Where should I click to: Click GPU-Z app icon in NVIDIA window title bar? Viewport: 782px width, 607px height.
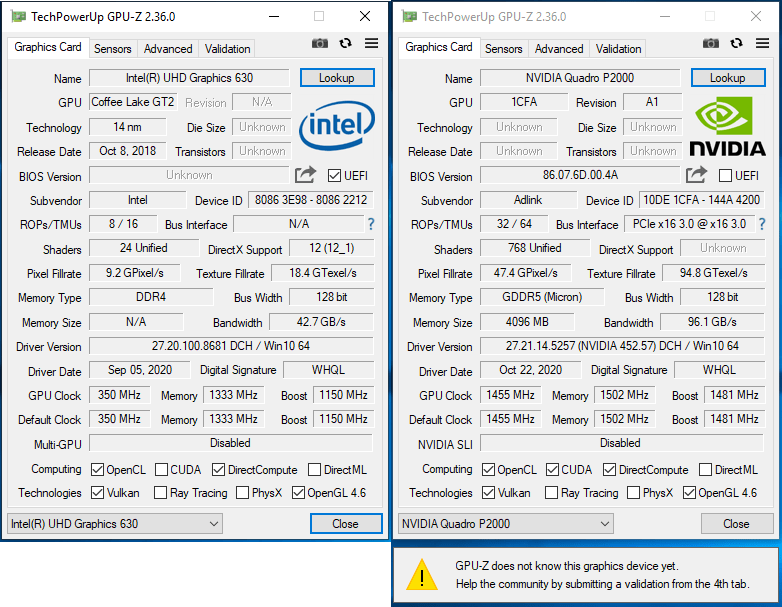[x=409, y=16]
